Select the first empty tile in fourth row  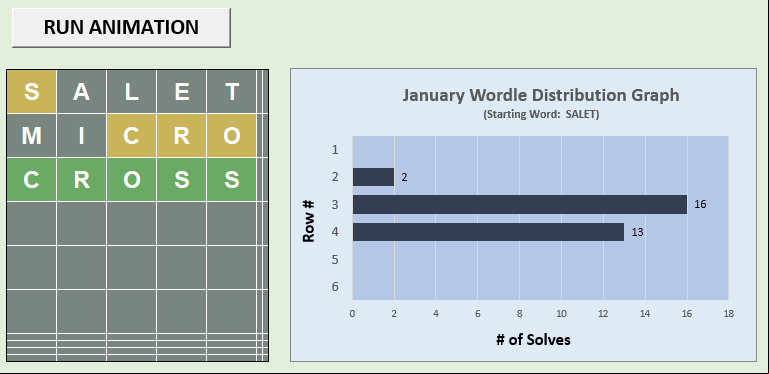click(x=31, y=224)
